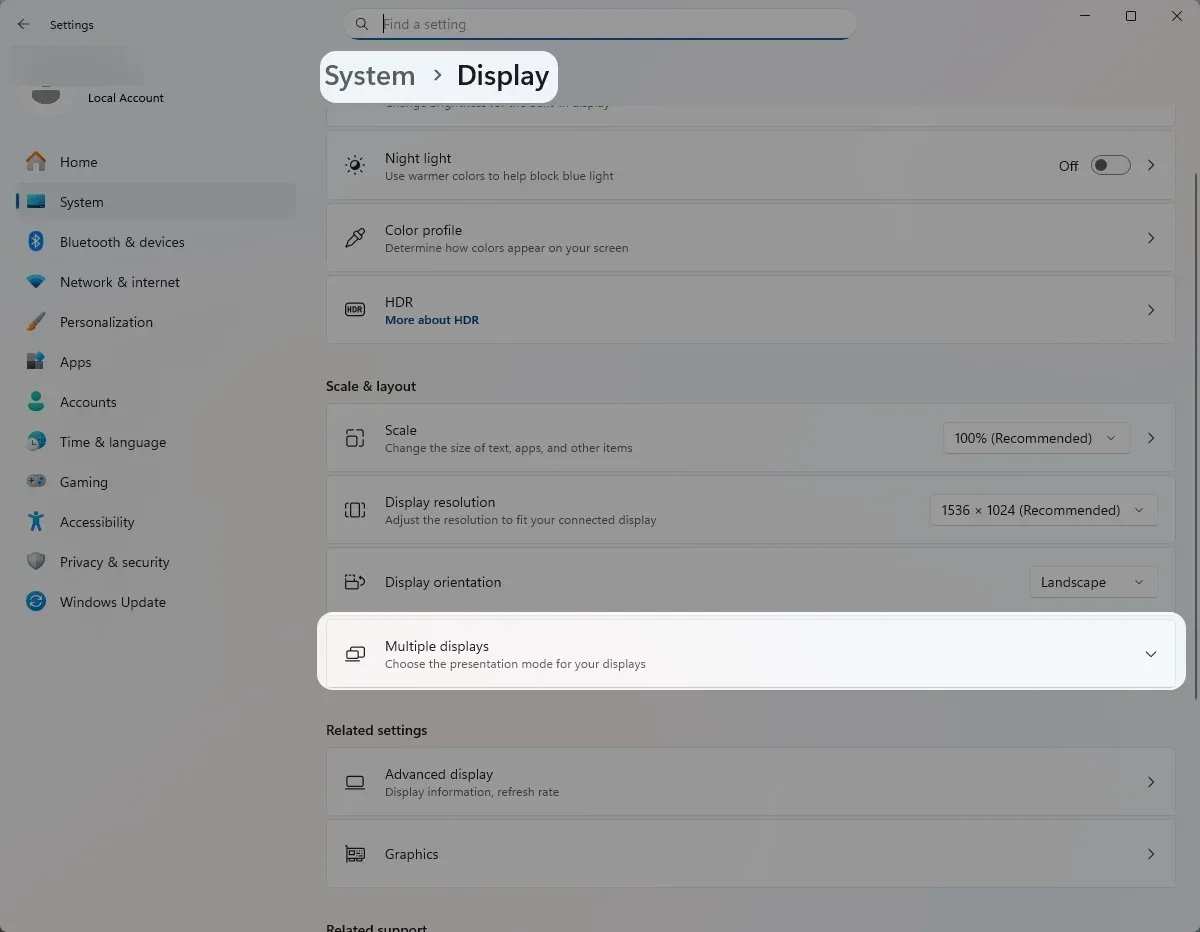Open Local Account profile
The image size is (1200, 932).
coord(126,98)
